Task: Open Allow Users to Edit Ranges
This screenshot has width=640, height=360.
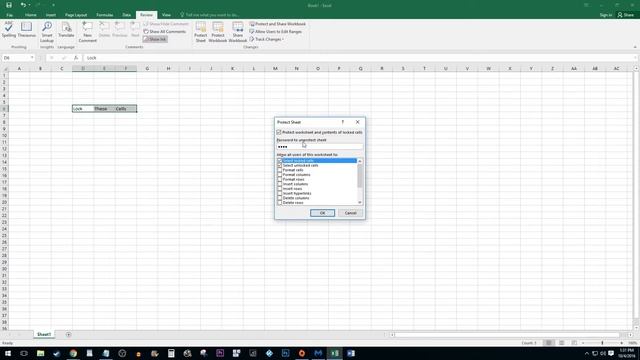Action: 276,31
